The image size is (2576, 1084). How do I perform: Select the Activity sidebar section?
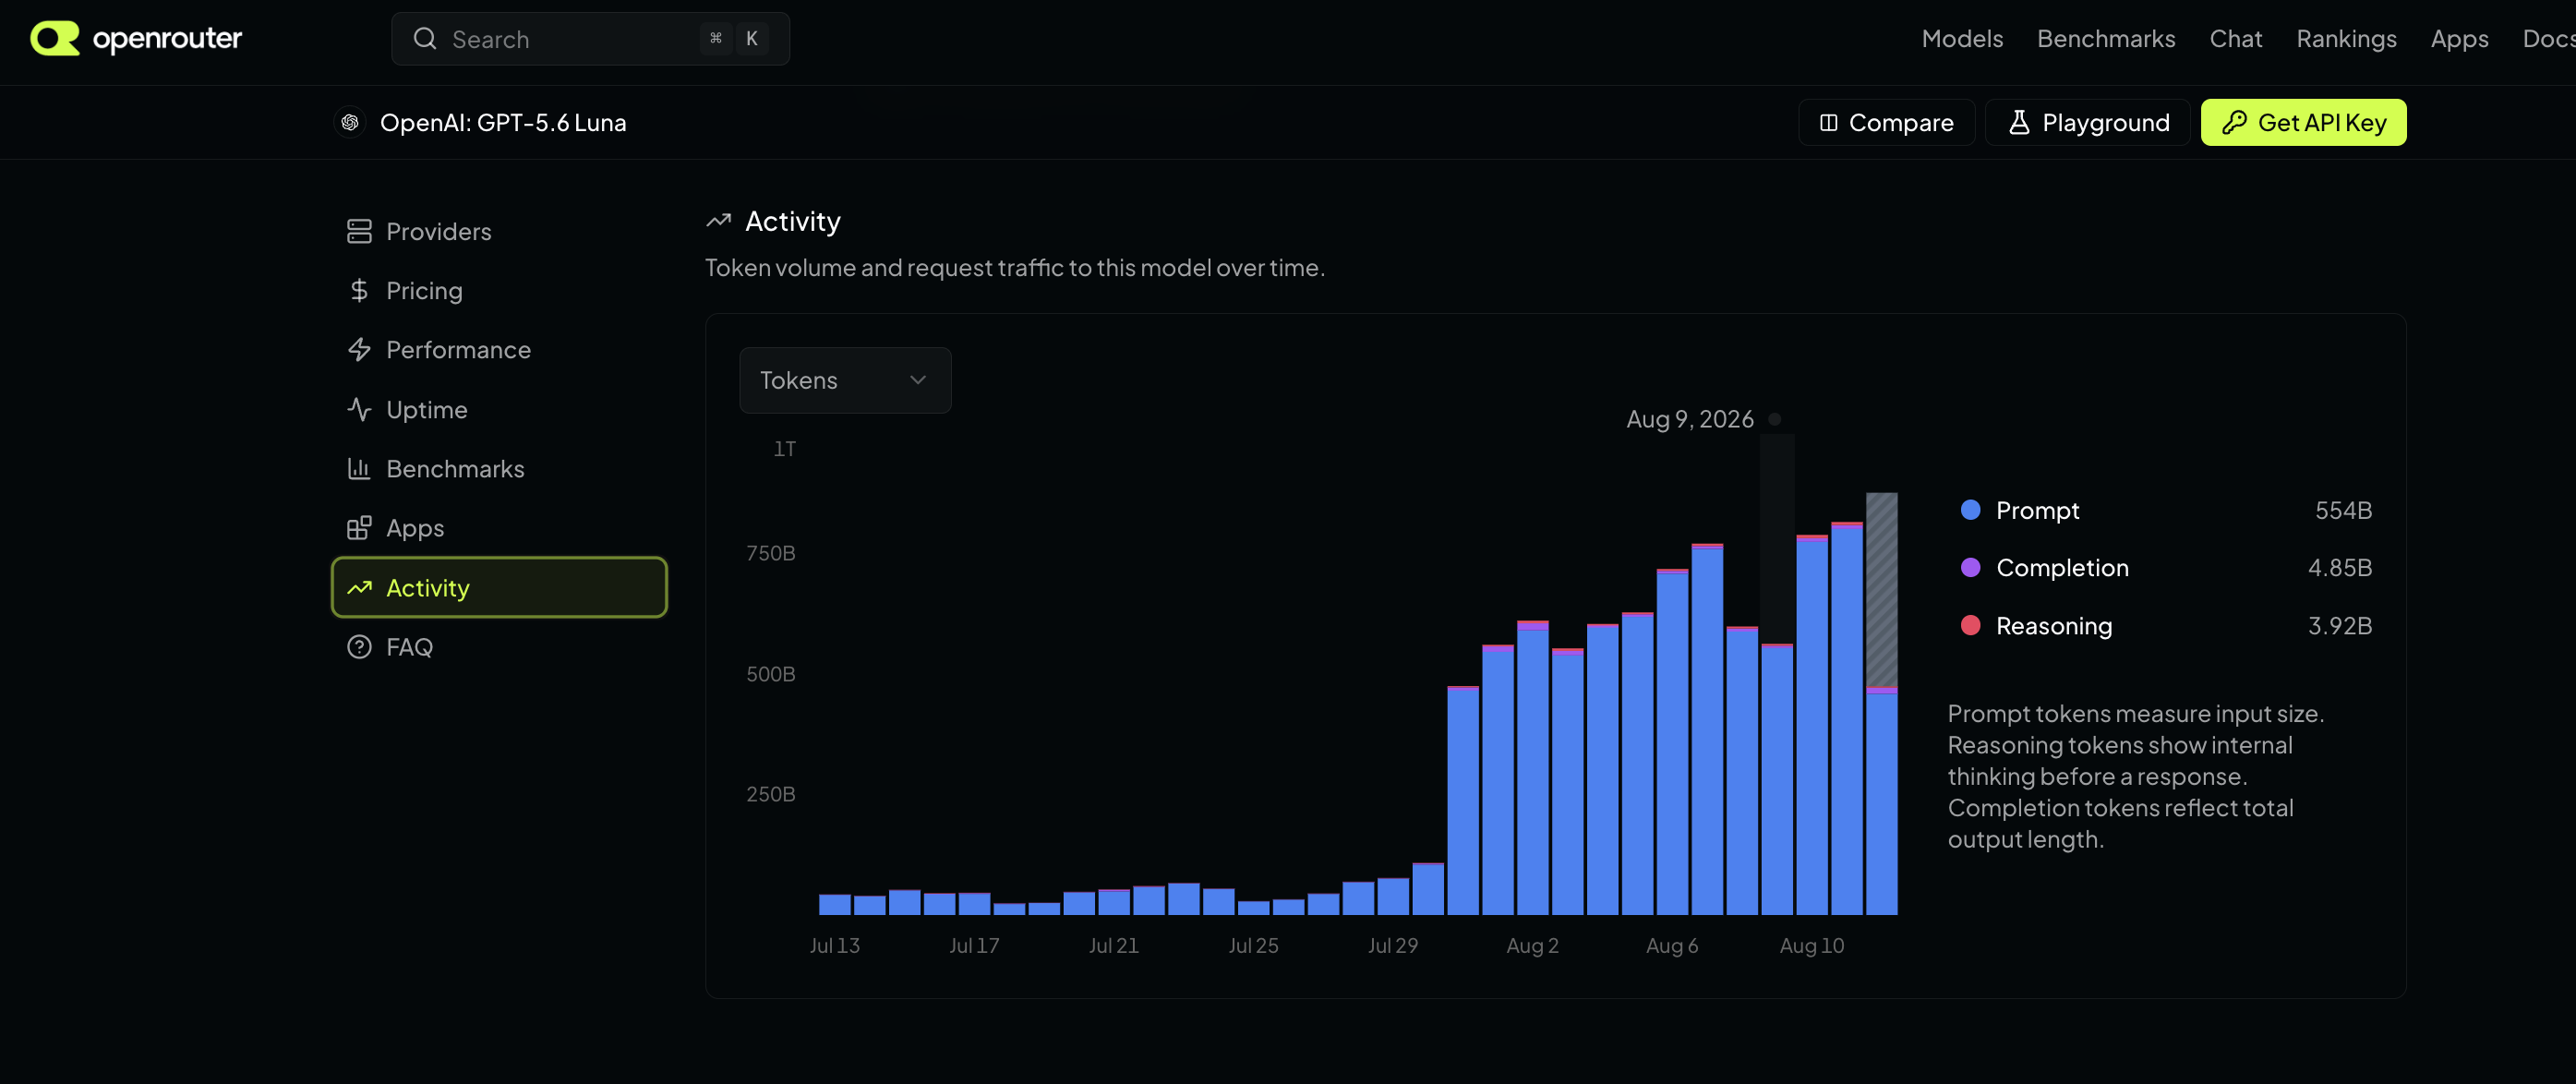tap(499, 588)
